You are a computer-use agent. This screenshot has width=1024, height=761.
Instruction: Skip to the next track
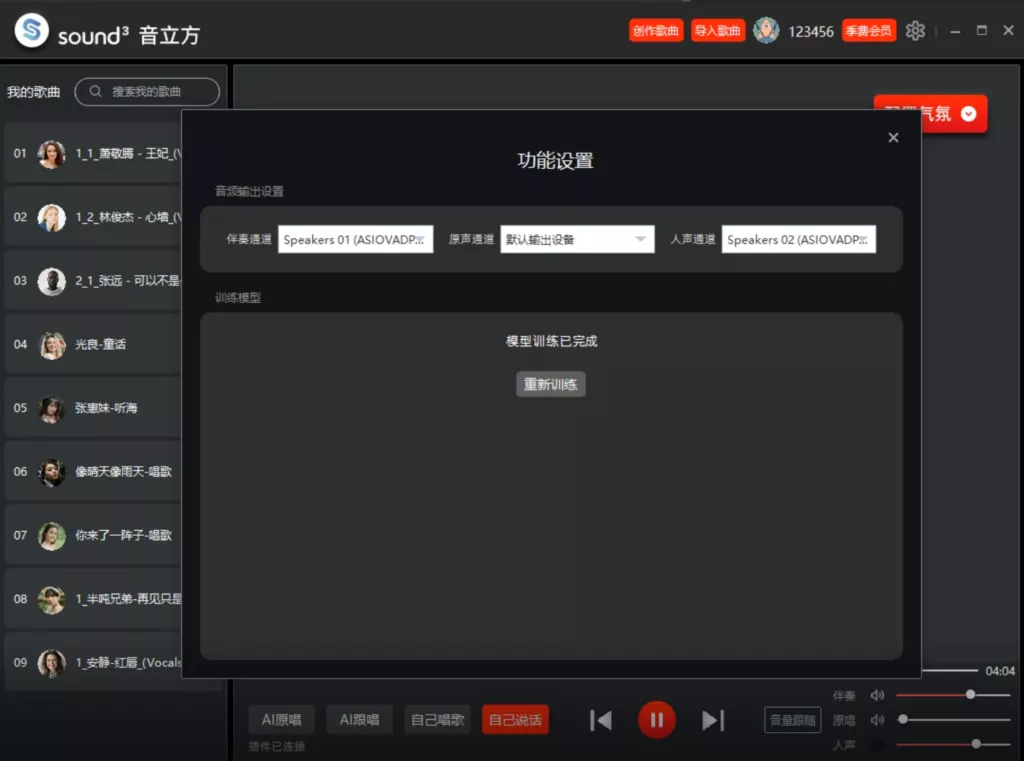pos(712,721)
